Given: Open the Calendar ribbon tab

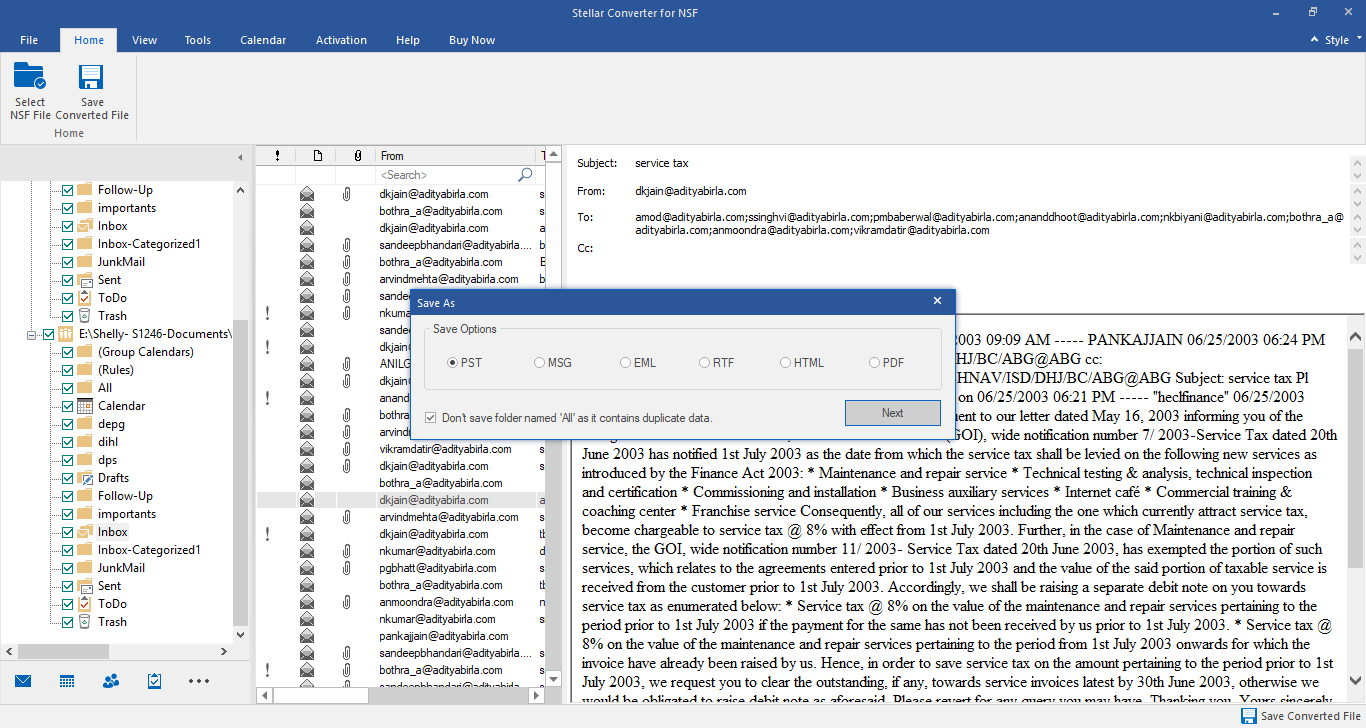Looking at the screenshot, I should pyautogui.click(x=263, y=40).
